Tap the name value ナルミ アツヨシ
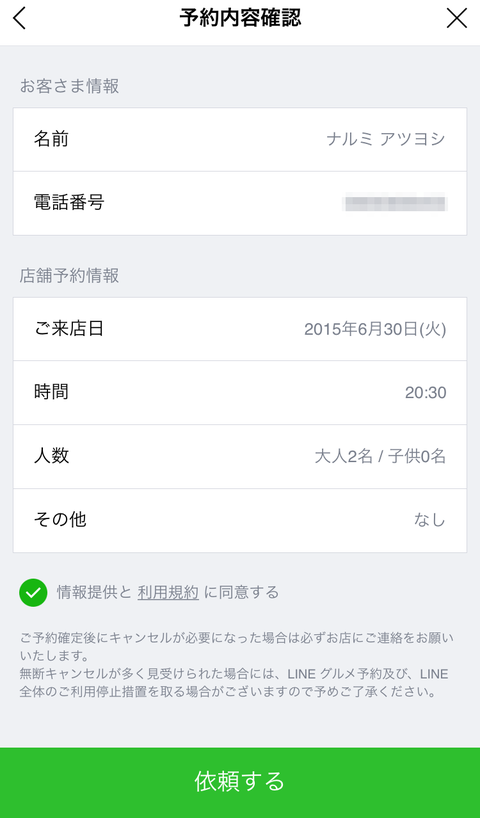 coord(386,139)
